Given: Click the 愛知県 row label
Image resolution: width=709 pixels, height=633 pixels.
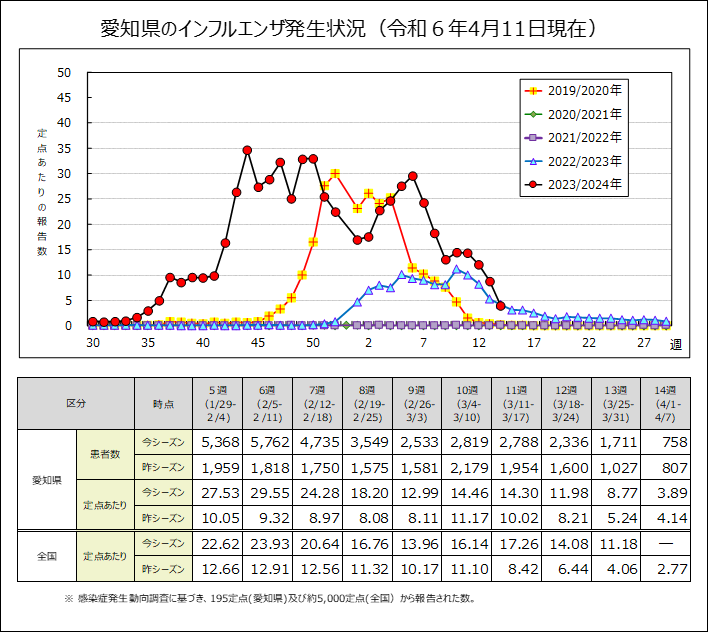Looking at the screenshot, I should 47,480.
